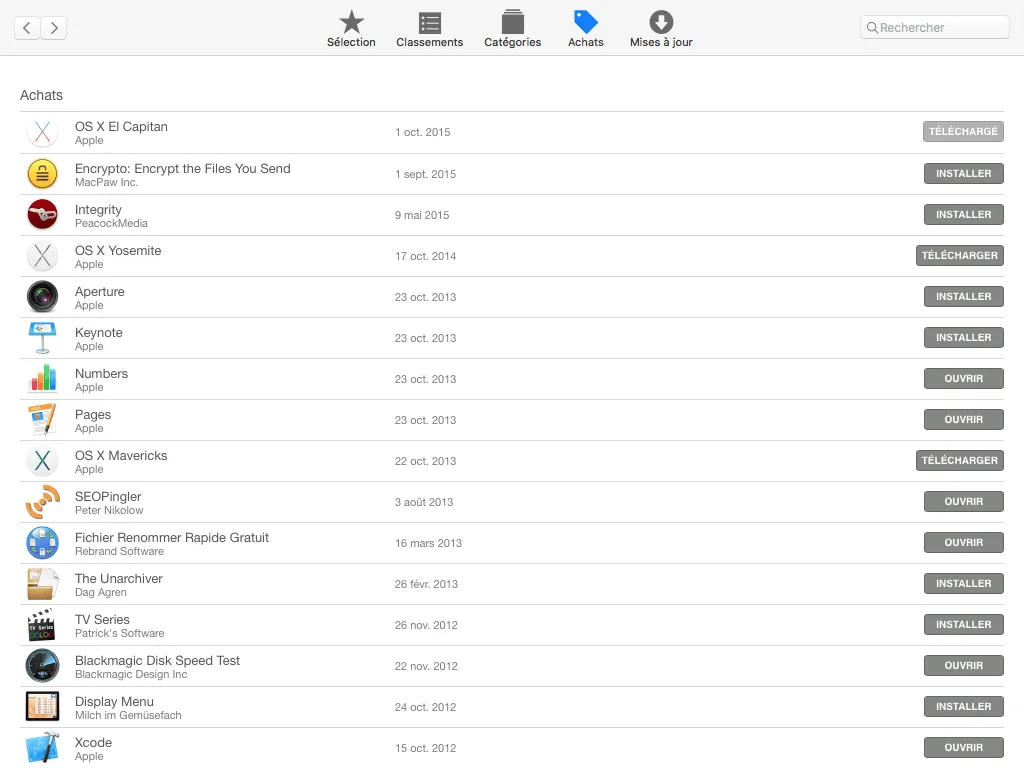Download OS X Yosemite with TÉLÉCHARGER

click(959, 256)
